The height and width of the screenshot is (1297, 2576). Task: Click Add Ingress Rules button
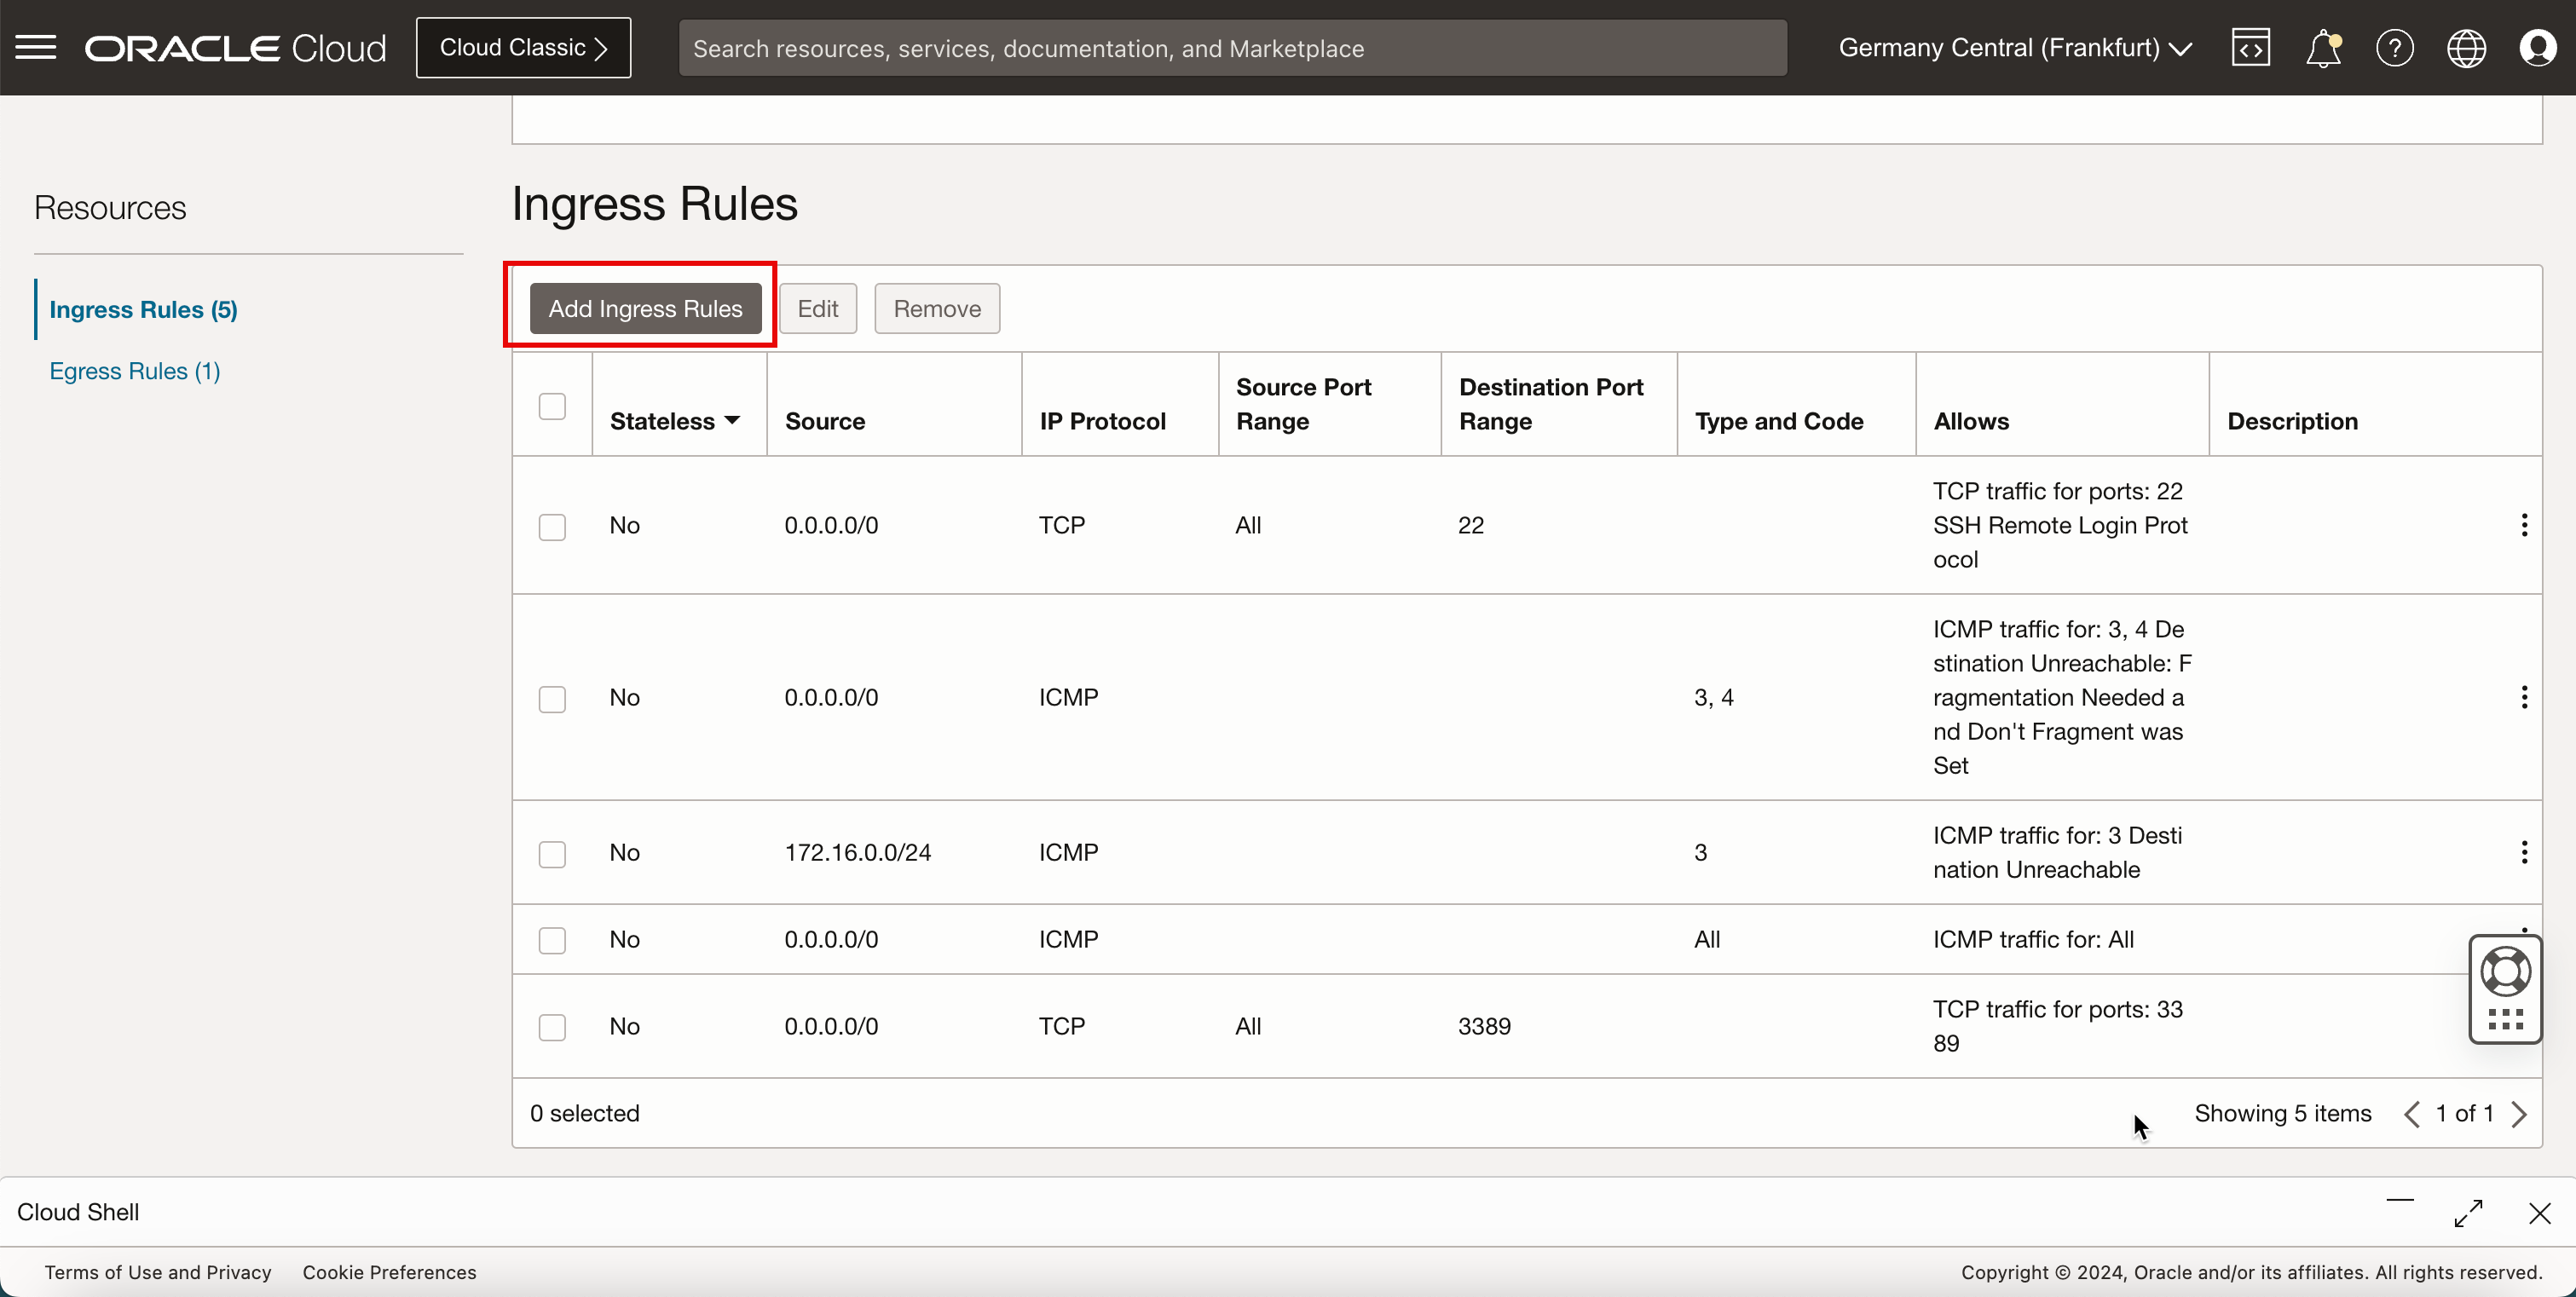tap(645, 308)
